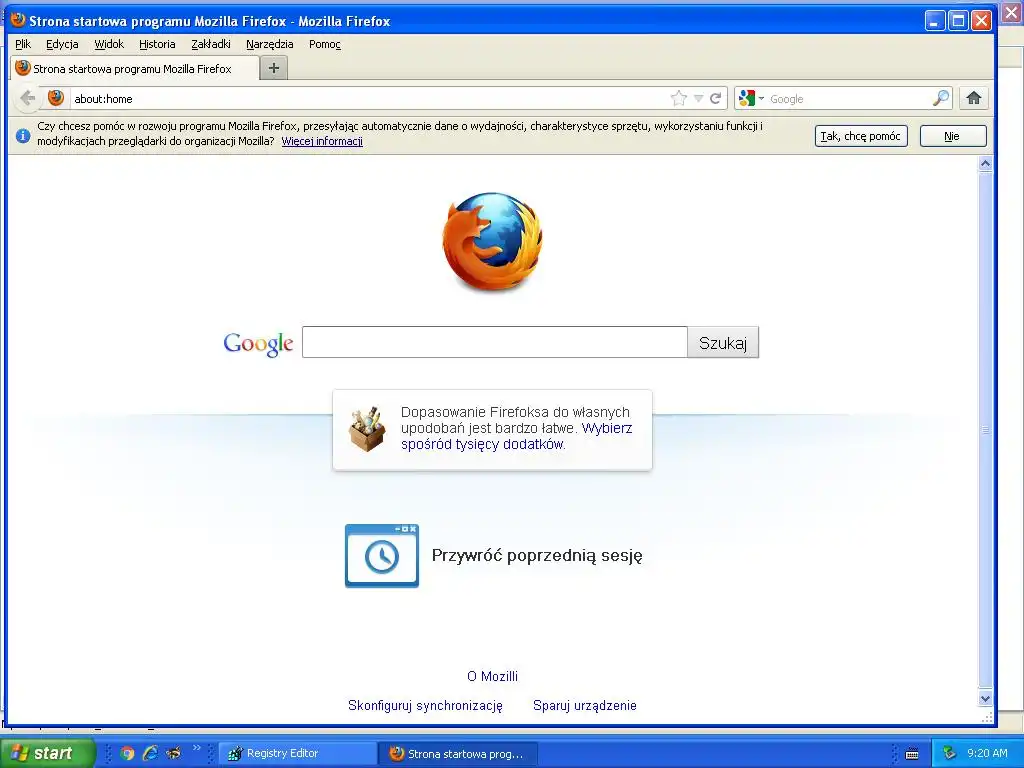Expand quick launch overflow chevron
The height and width of the screenshot is (768, 1024).
(197, 748)
